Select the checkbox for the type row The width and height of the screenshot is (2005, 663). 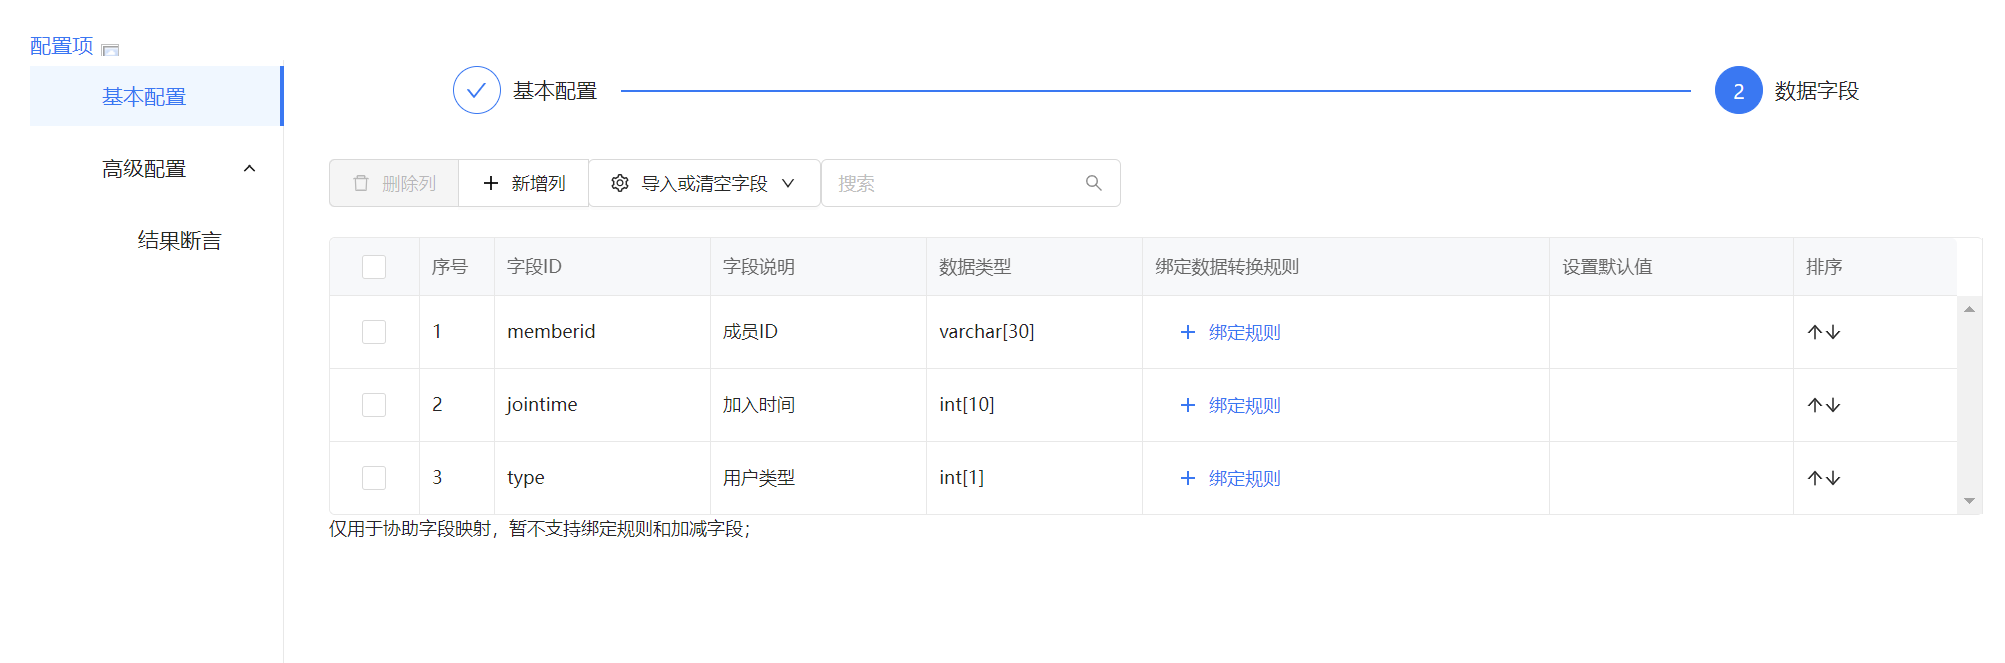374,478
